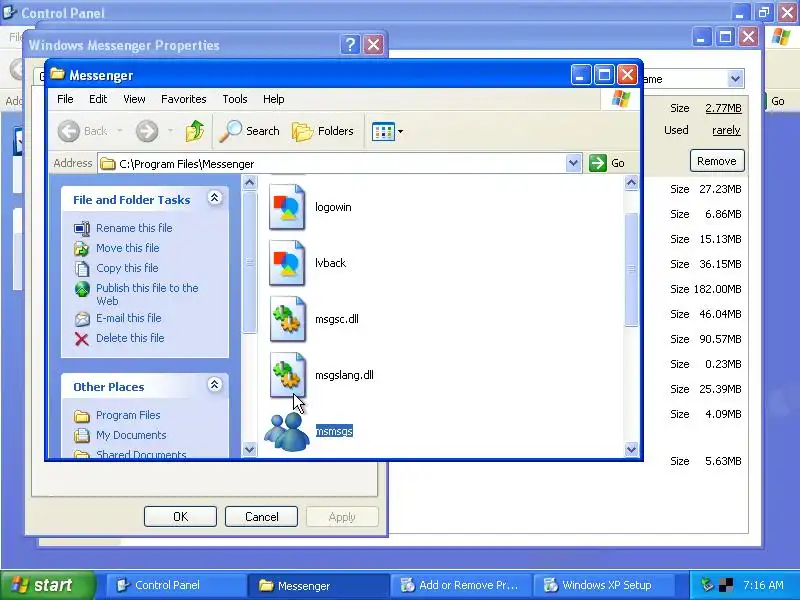
Task: Open the Search pane
Action: pyautogui.click(x=249, y=131)
